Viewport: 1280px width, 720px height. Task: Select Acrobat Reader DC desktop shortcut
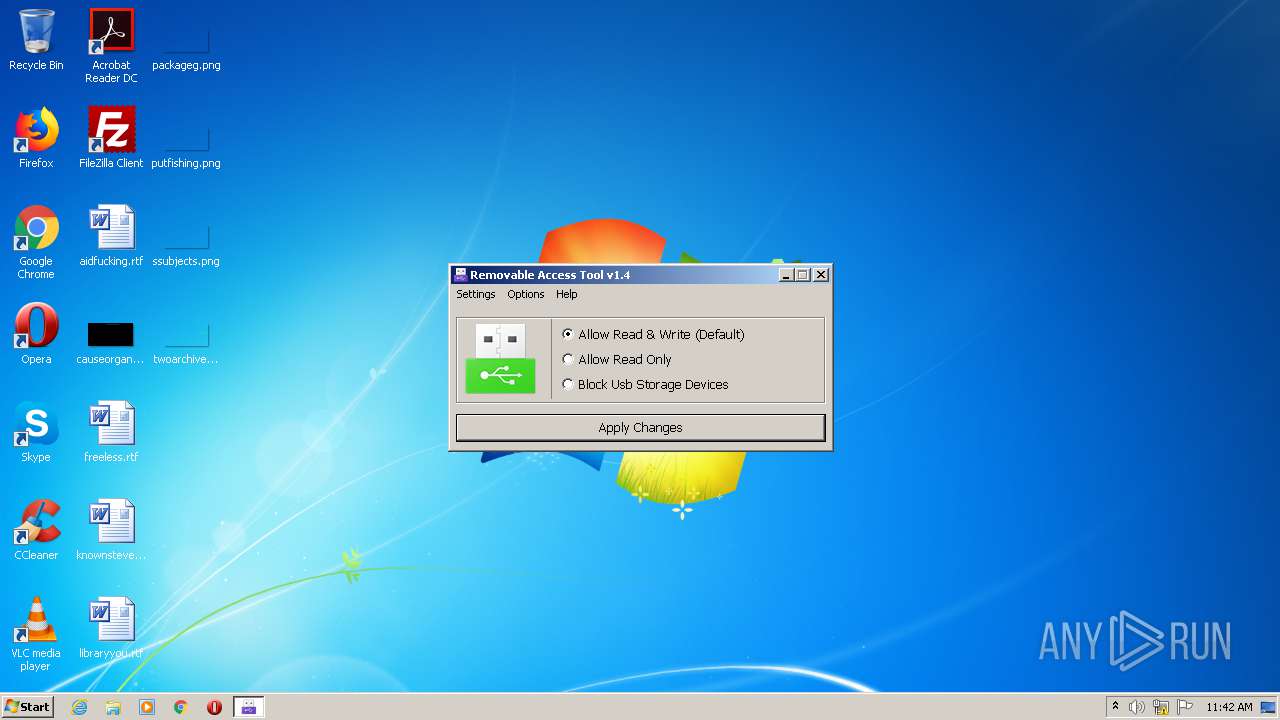pos(111,46)
